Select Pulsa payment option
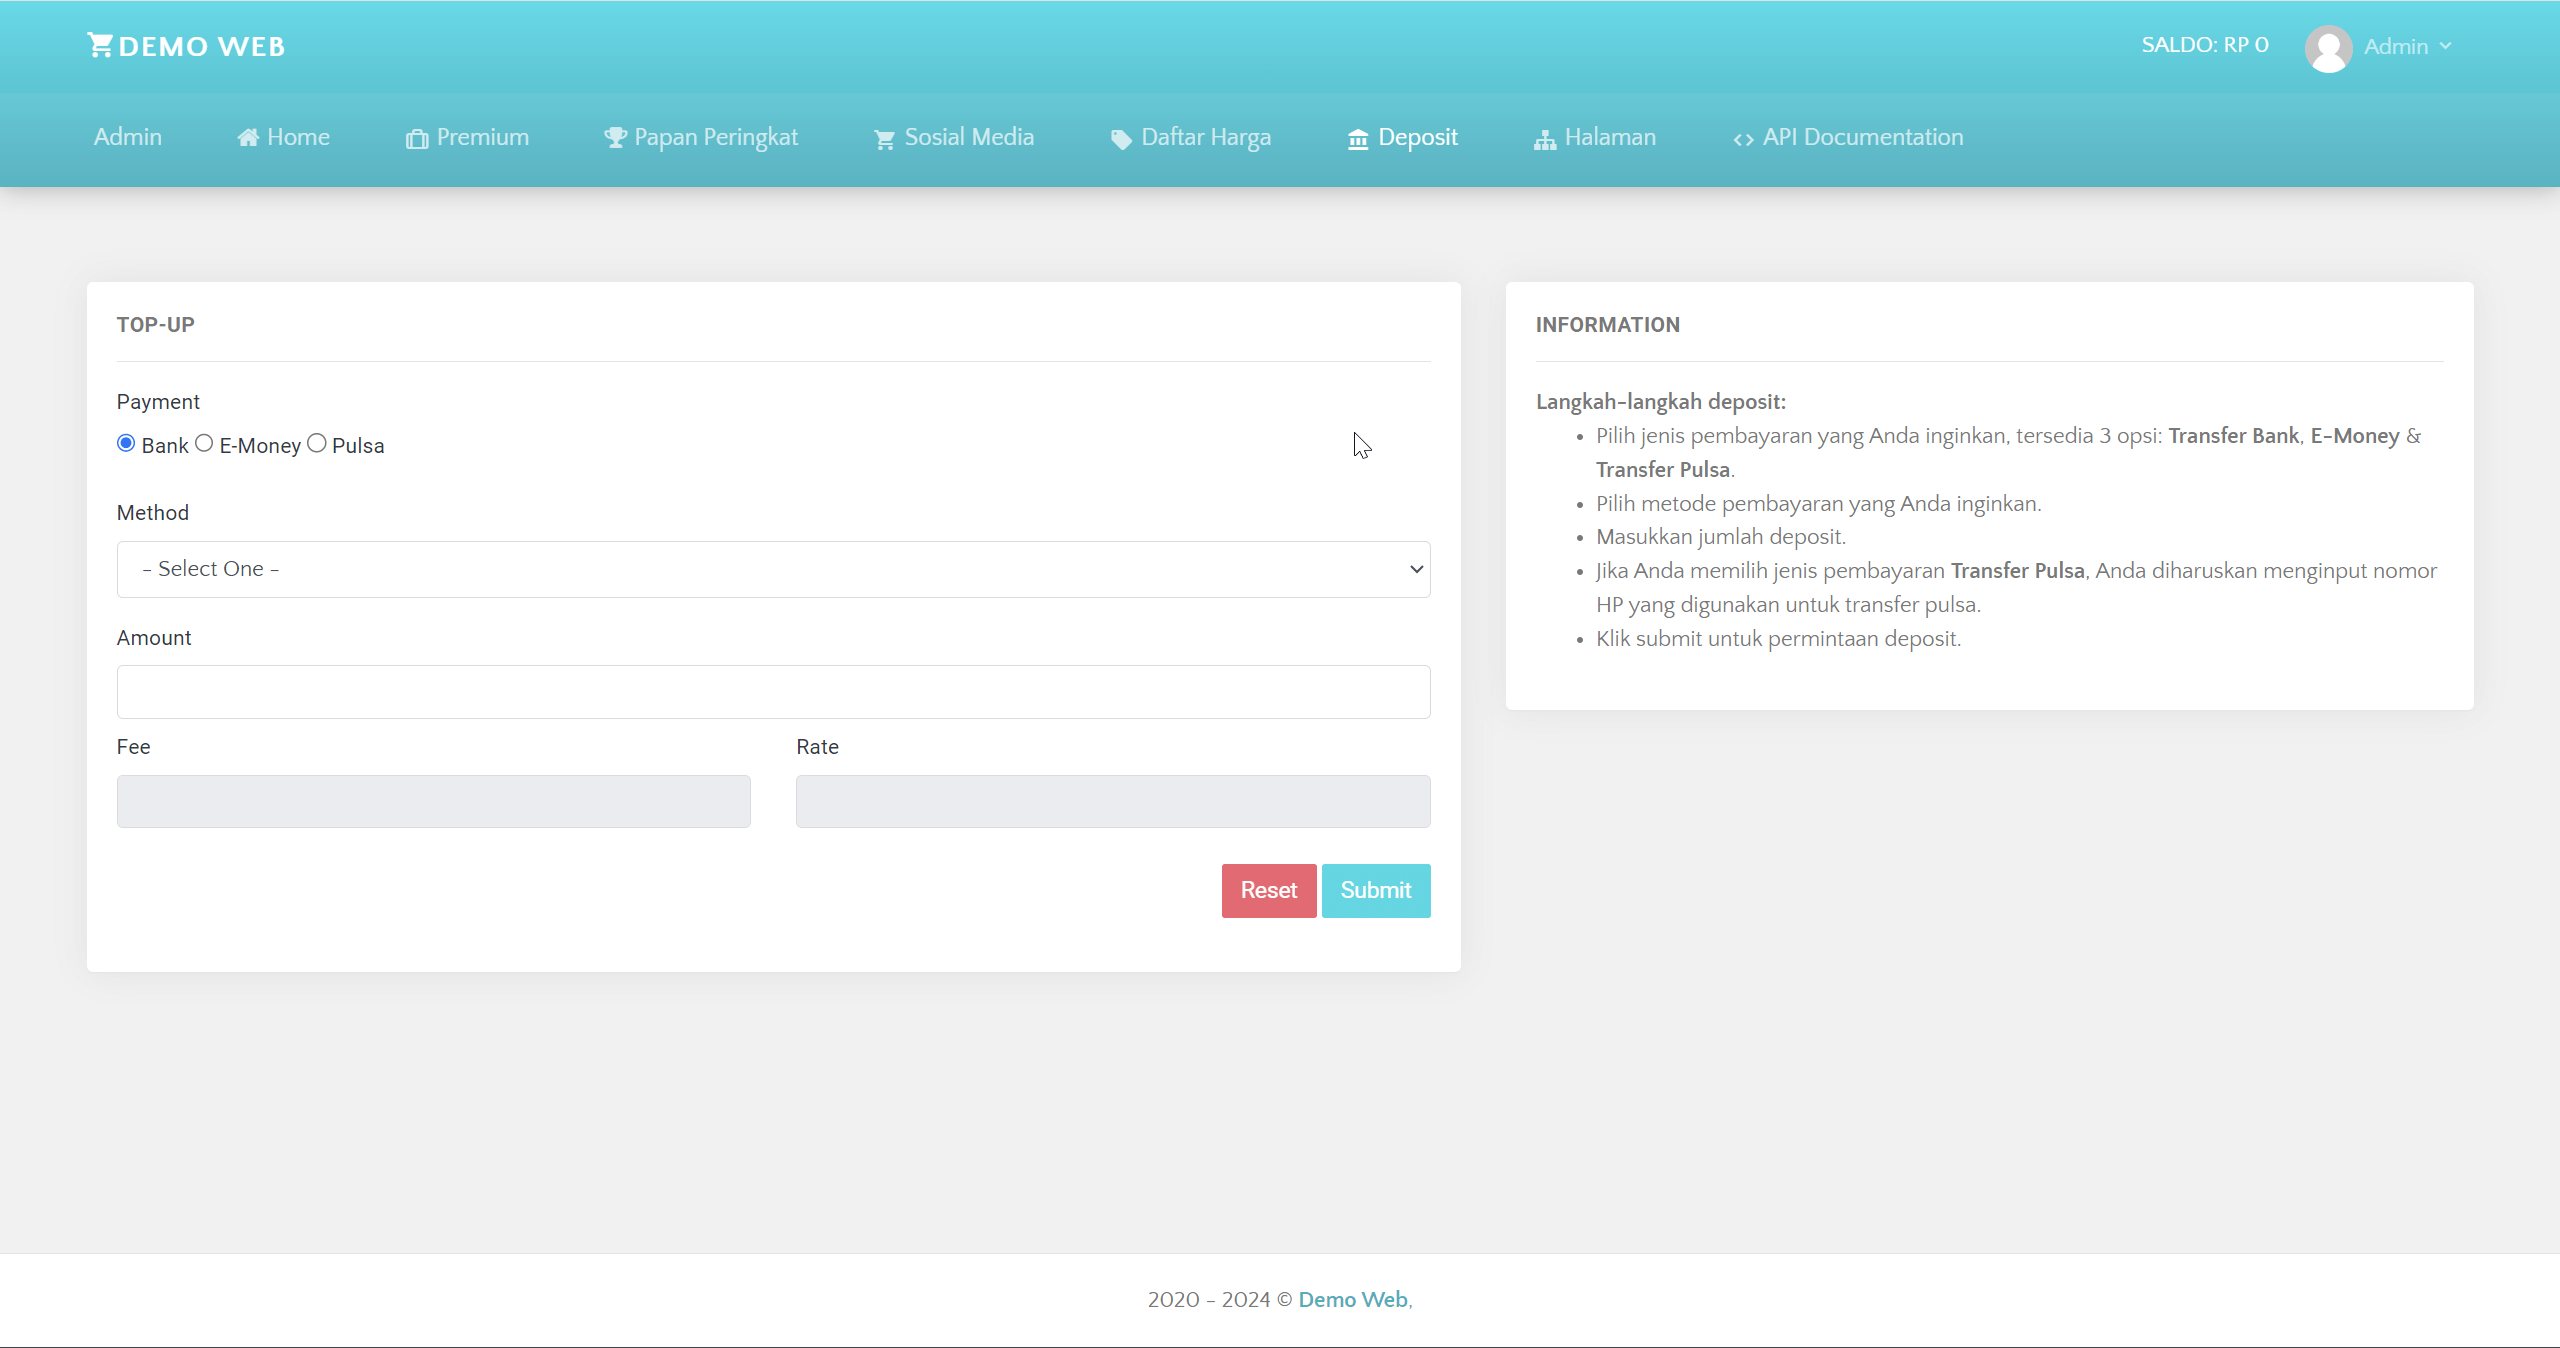The height and width of the screenshot is (1348, 2560). [x=317, y=443]
